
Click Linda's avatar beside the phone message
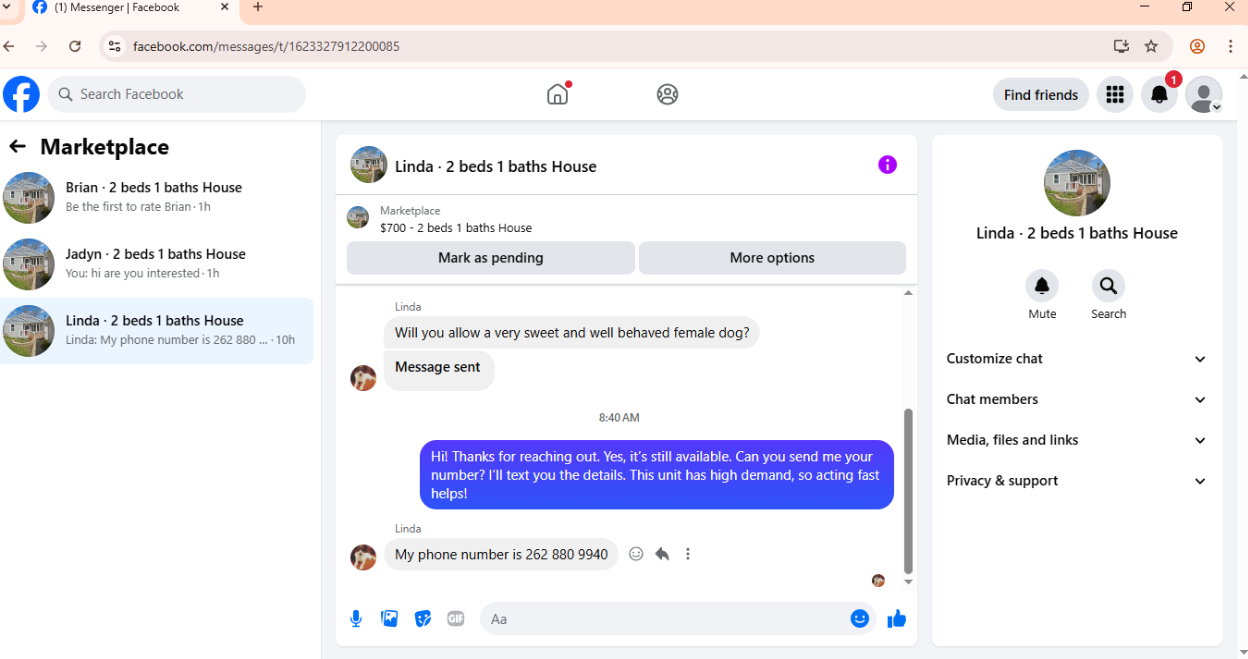363,557
